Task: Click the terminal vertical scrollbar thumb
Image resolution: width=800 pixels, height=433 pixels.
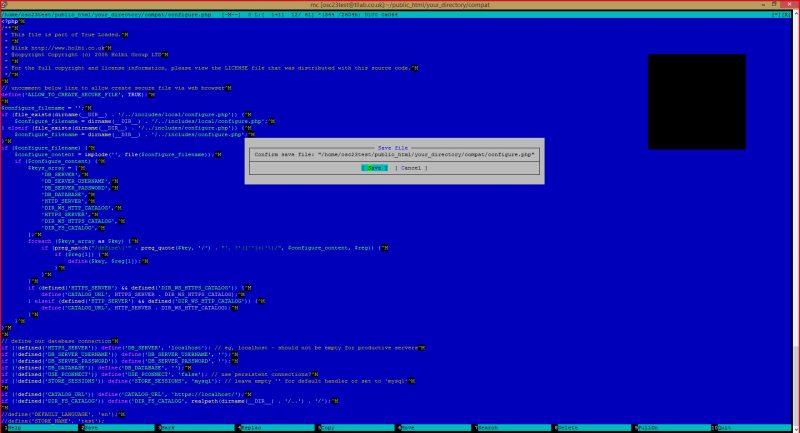Action: point(796,385)
